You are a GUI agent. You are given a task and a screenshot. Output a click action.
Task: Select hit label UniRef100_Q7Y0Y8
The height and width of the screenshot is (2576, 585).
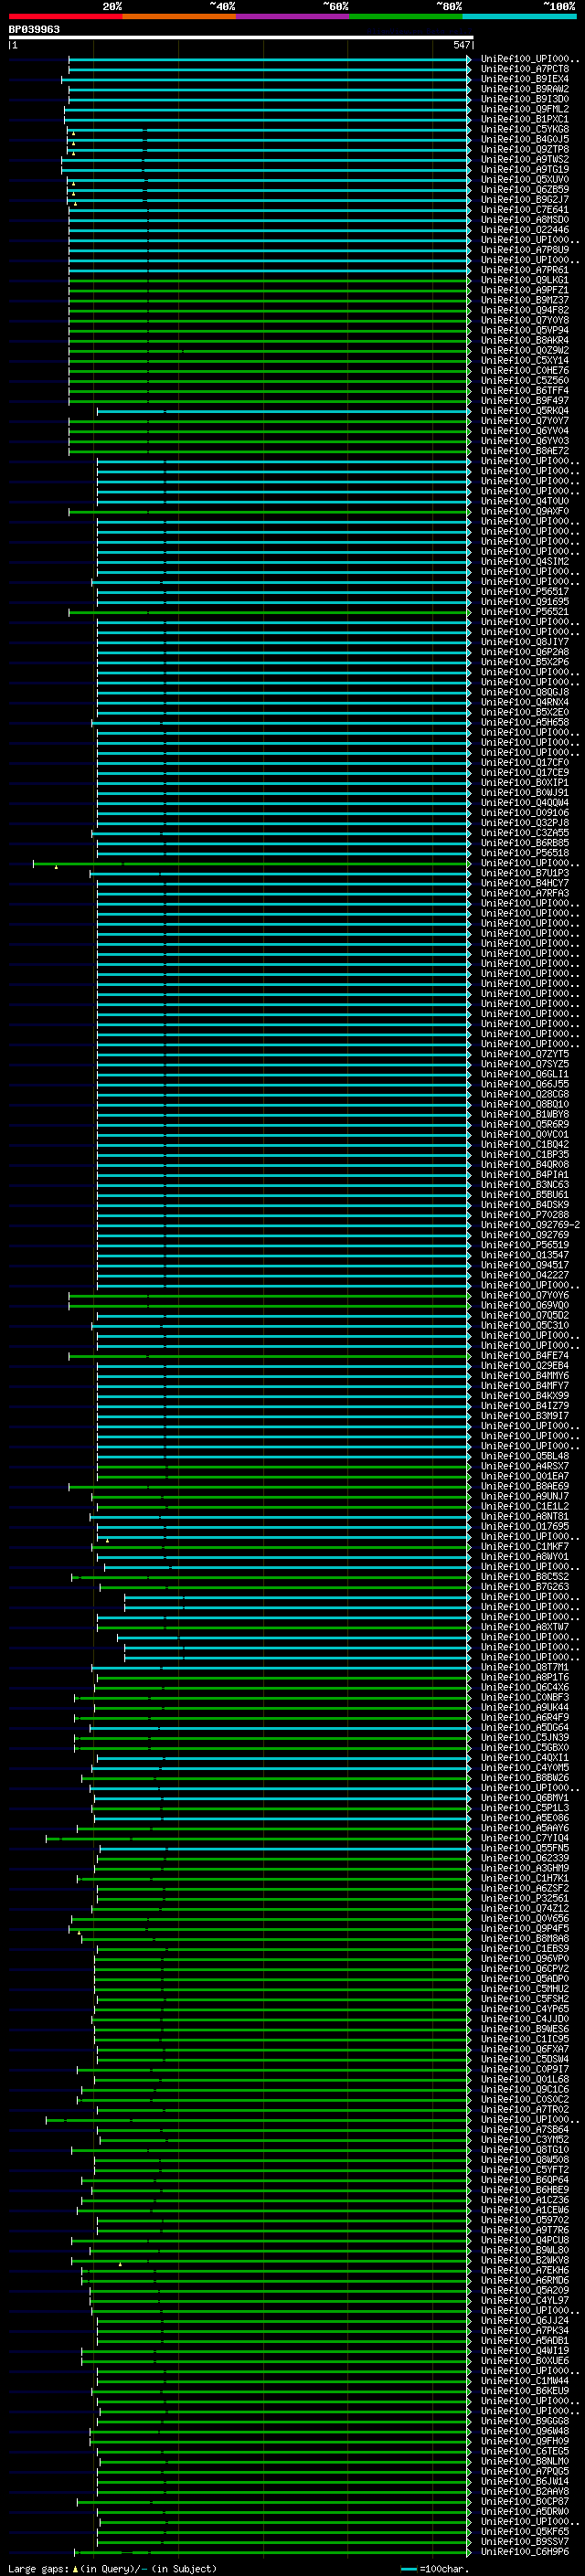pyautogui.click(x=525, y=320)
